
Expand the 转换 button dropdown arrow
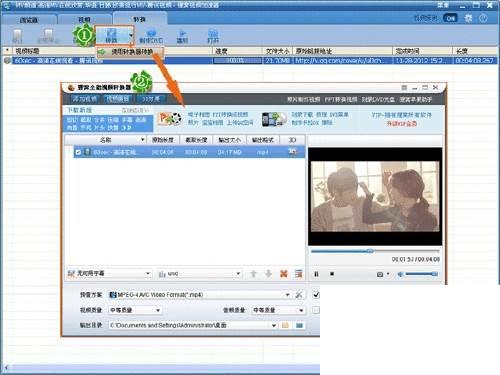pyautogui.click(x=131, y=35)
